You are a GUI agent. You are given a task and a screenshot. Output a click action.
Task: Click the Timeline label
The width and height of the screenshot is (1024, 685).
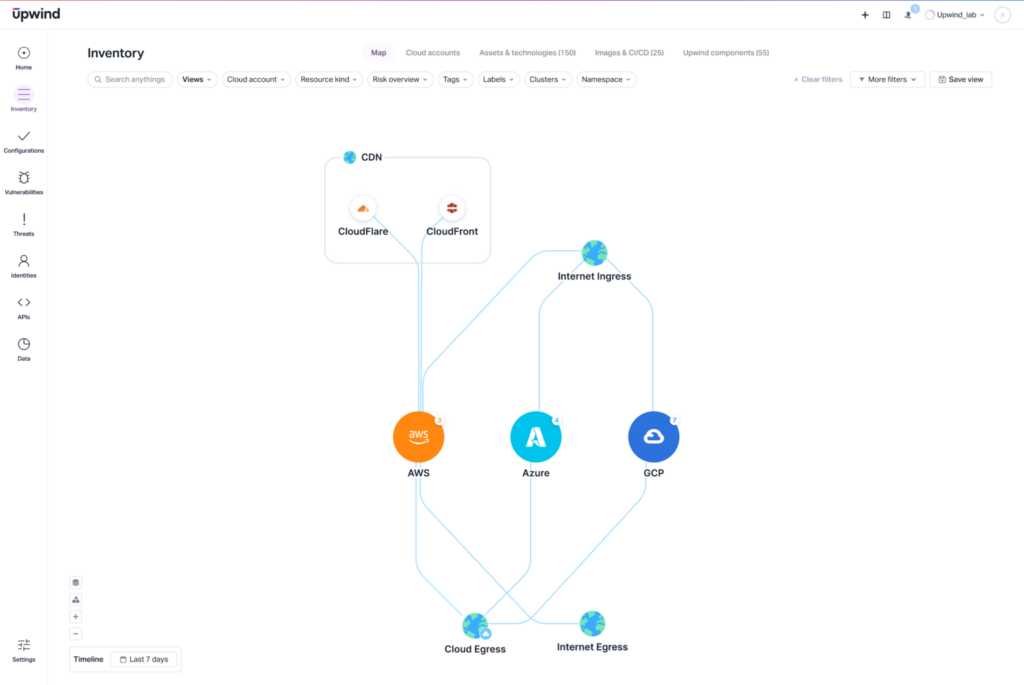coord(88,660)
